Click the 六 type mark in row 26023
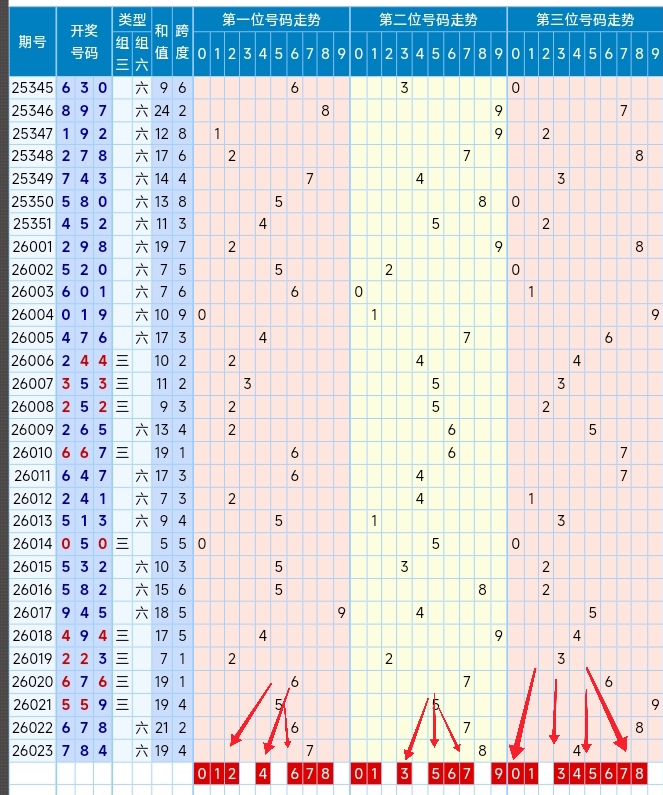Screen dimensions: 663x795 pyautogui.click(x=141, y=750)
